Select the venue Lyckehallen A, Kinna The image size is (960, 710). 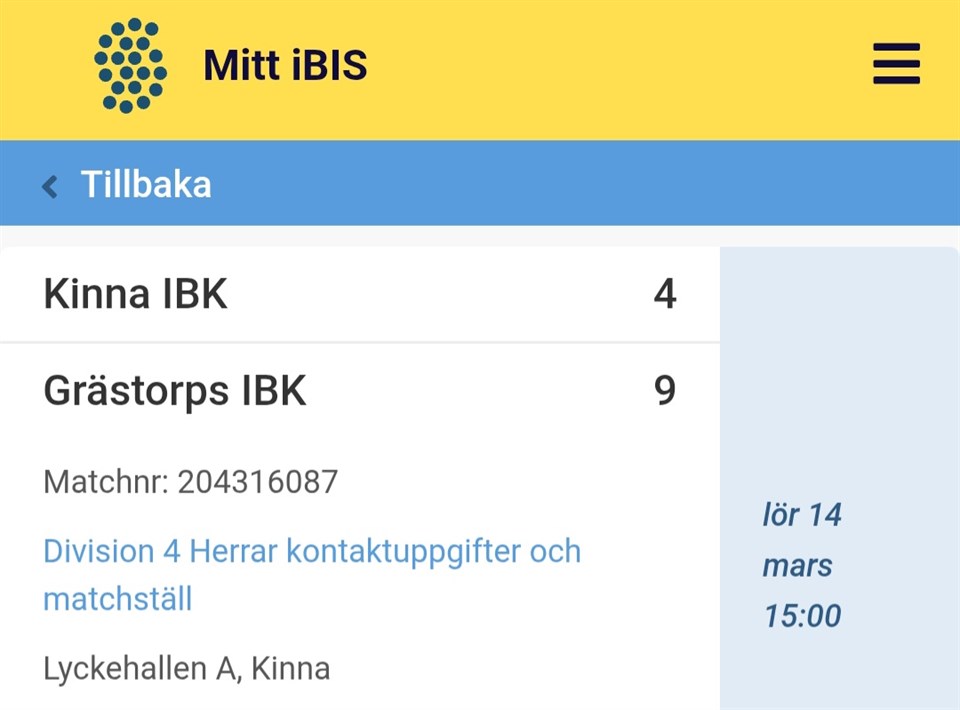pos(186,667)
